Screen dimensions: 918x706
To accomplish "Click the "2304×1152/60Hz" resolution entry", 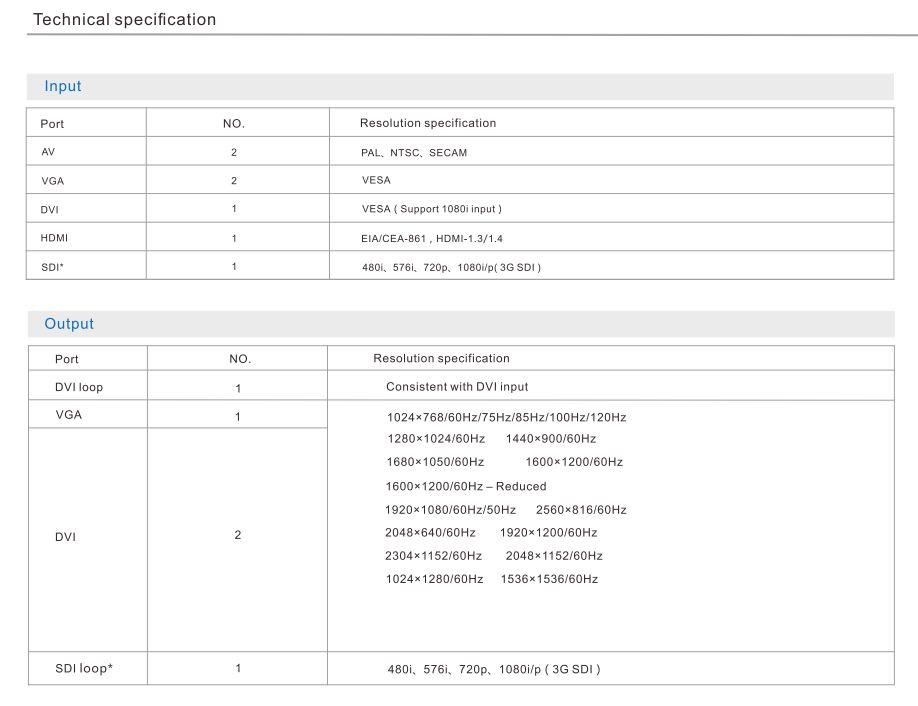I will click(433, 556).
